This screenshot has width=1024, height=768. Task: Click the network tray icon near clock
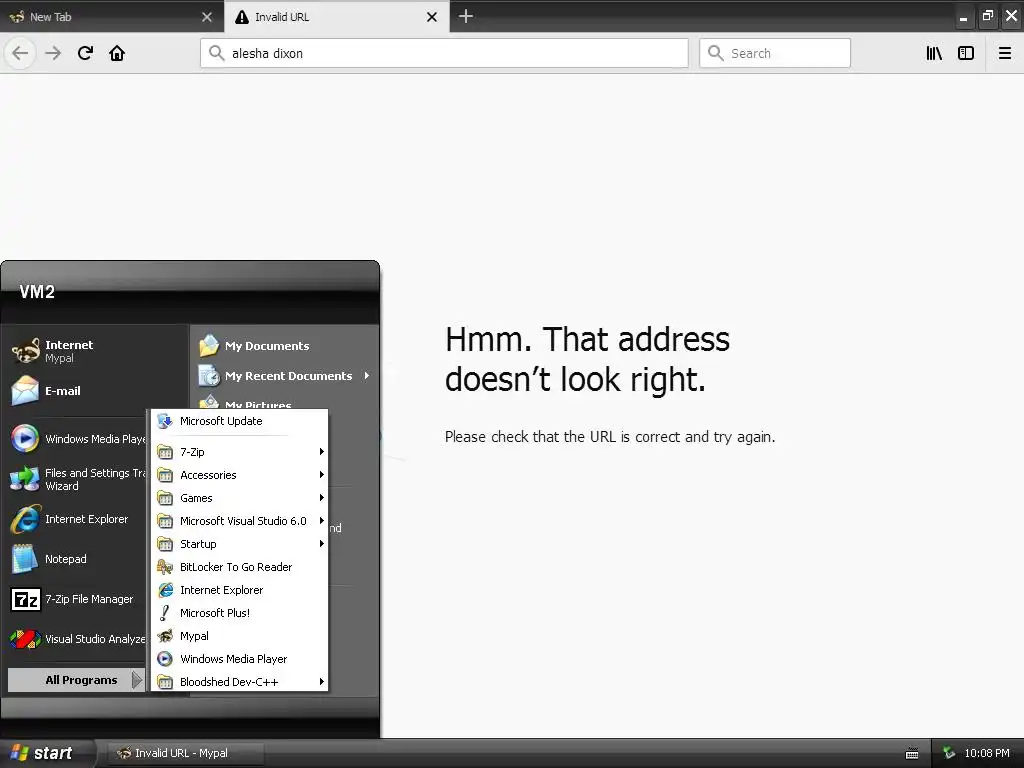pyautogui.click(x=949, y=754)
